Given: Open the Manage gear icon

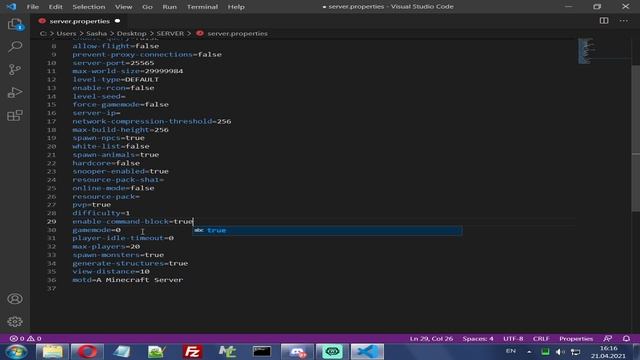Looking at the screenshot, I should [15, 322].
